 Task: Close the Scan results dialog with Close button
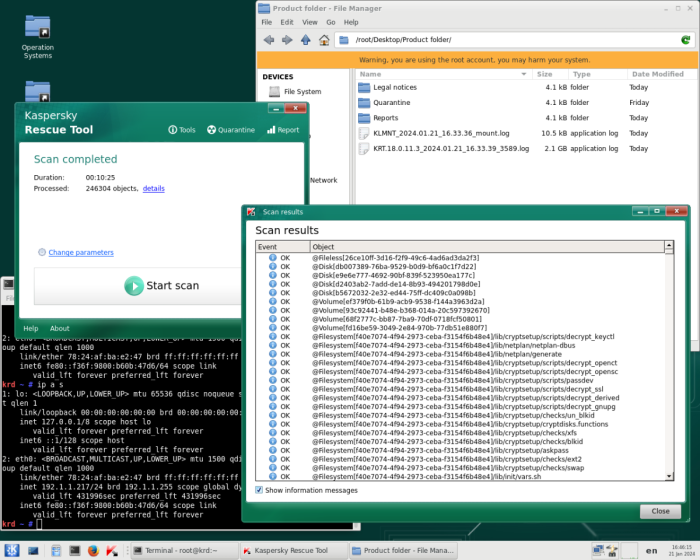[660, 511]
